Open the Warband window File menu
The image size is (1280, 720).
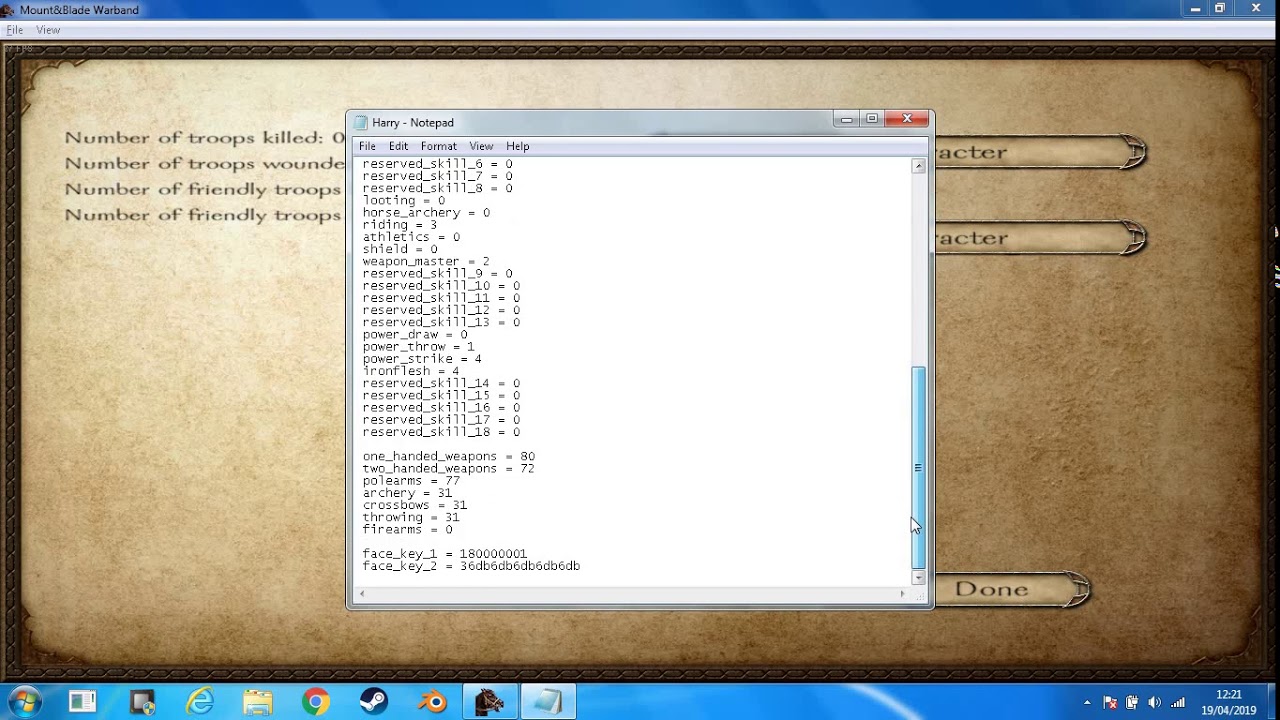coord(15,30)
